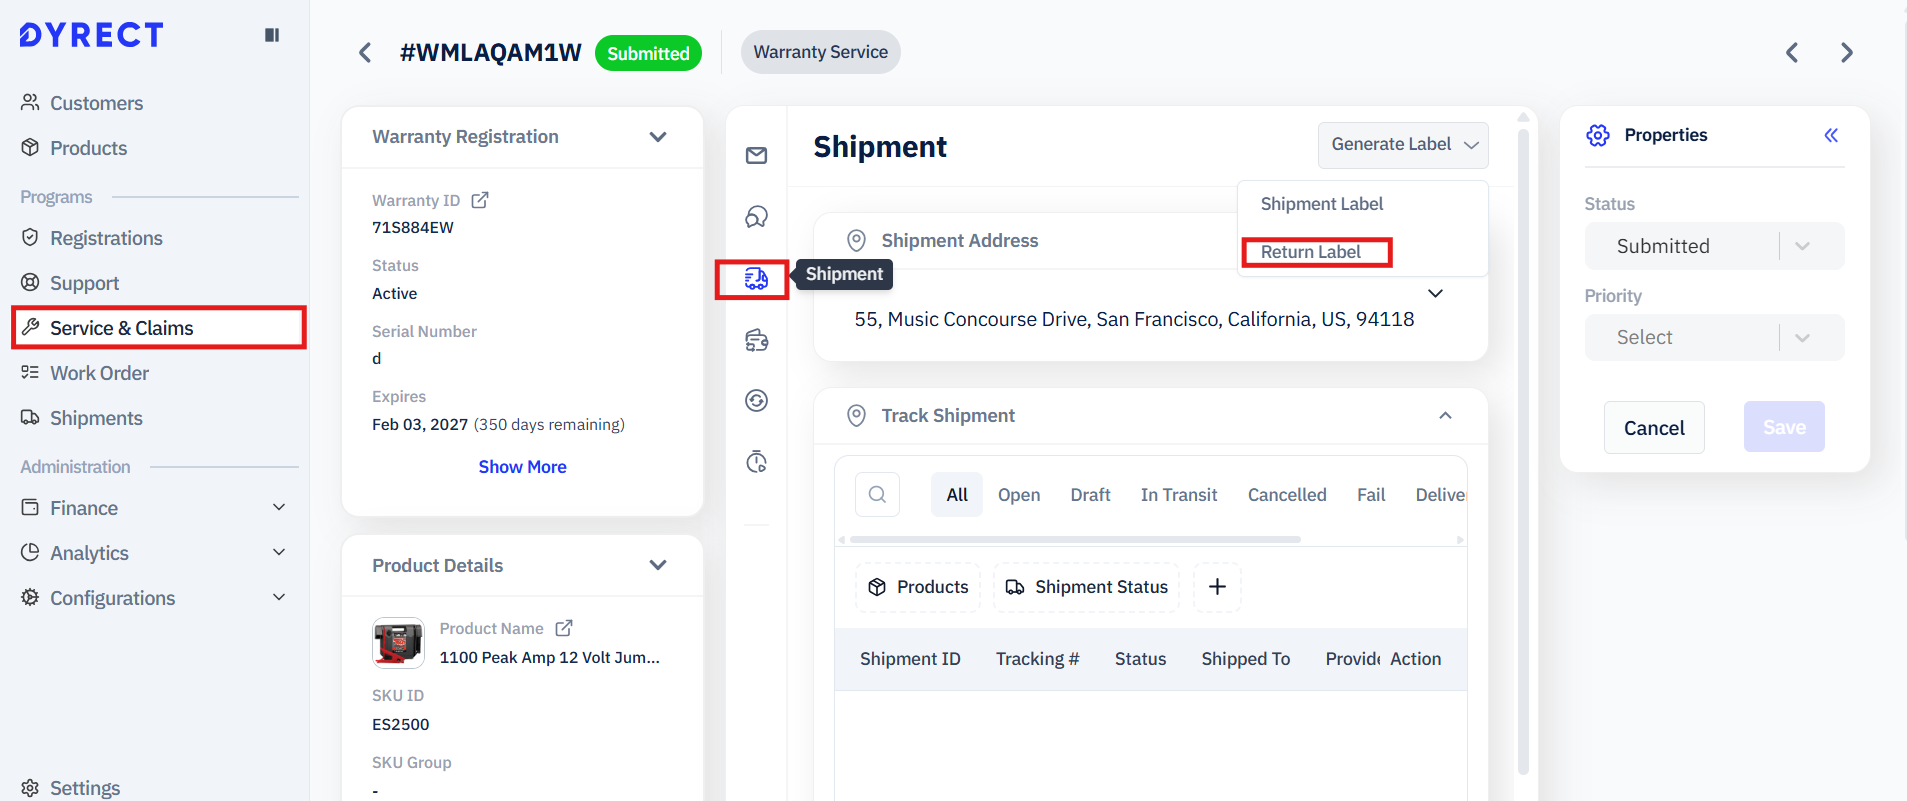Switch to the In Transit tab
The width and height of the screenshot is (1907, 801).
(x=1178, y=495)
